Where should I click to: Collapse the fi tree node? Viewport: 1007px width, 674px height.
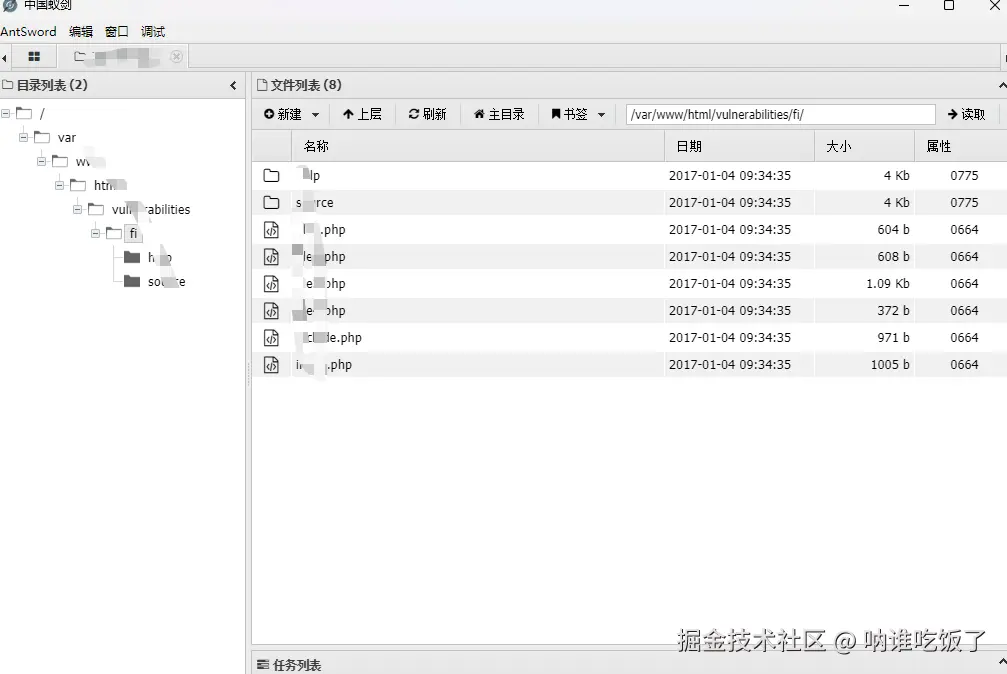pos(95,233)
